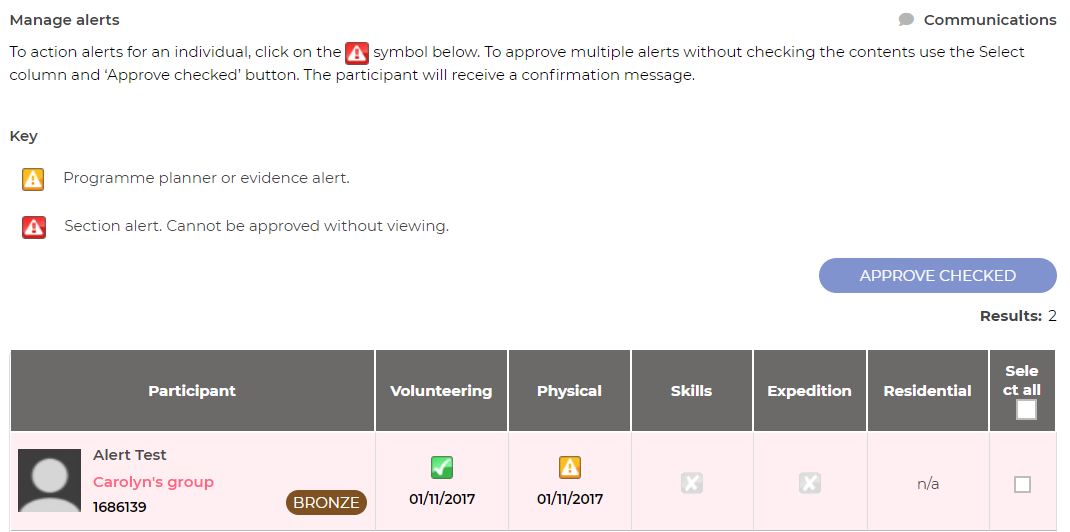Click the greyed Expedition cross icon
This screenshot has height=532, width=1070.
(x=809, y=483)
